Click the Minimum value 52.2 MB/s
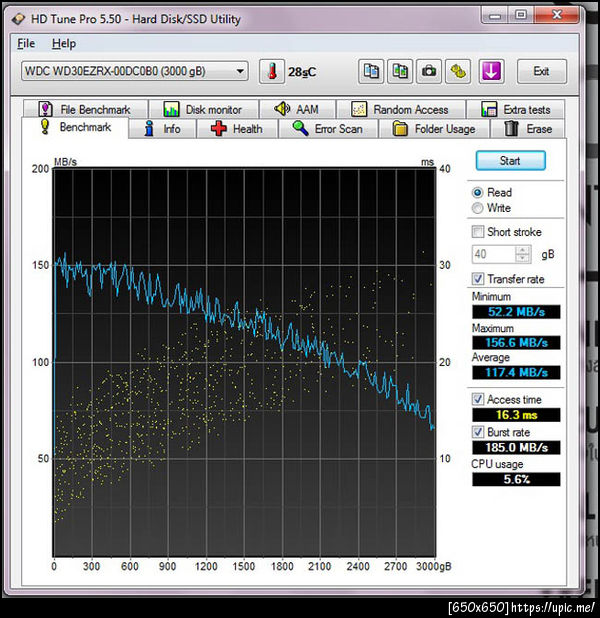This screenshot has height=618, width=600. click(516, 312)
